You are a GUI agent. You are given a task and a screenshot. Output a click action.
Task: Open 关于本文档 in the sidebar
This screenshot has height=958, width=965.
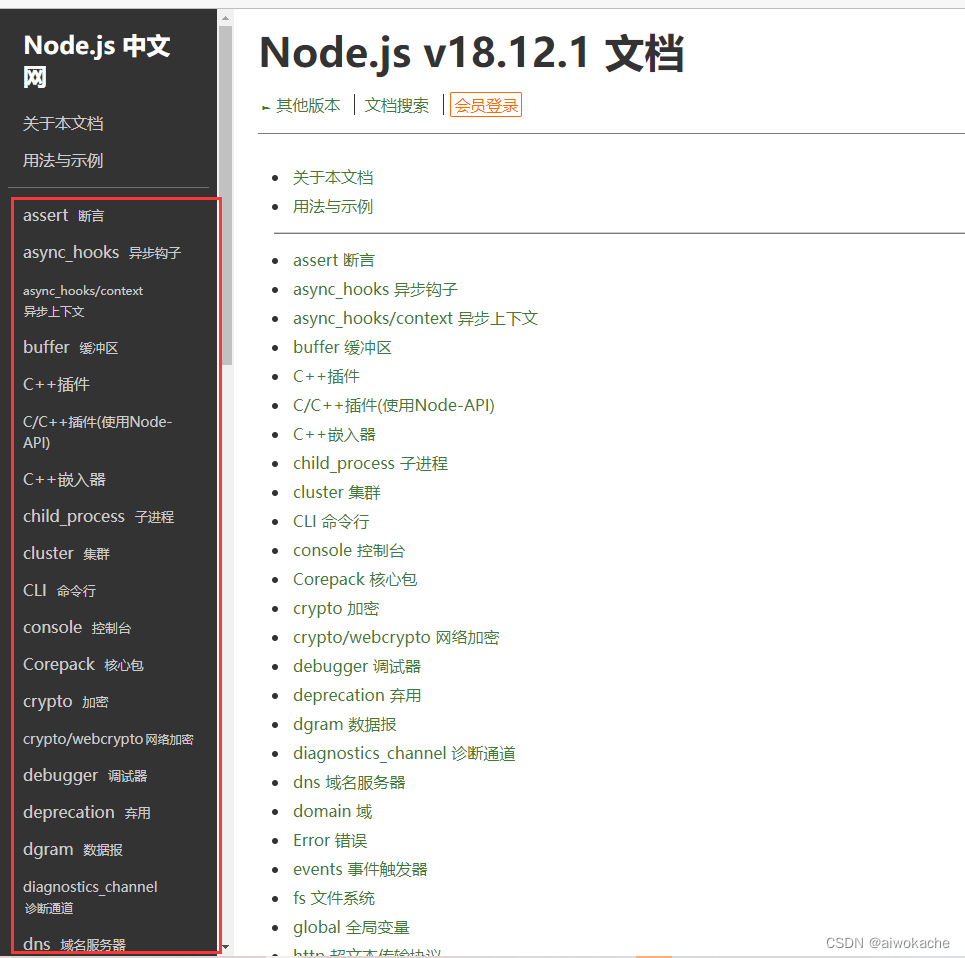point(63,124)
